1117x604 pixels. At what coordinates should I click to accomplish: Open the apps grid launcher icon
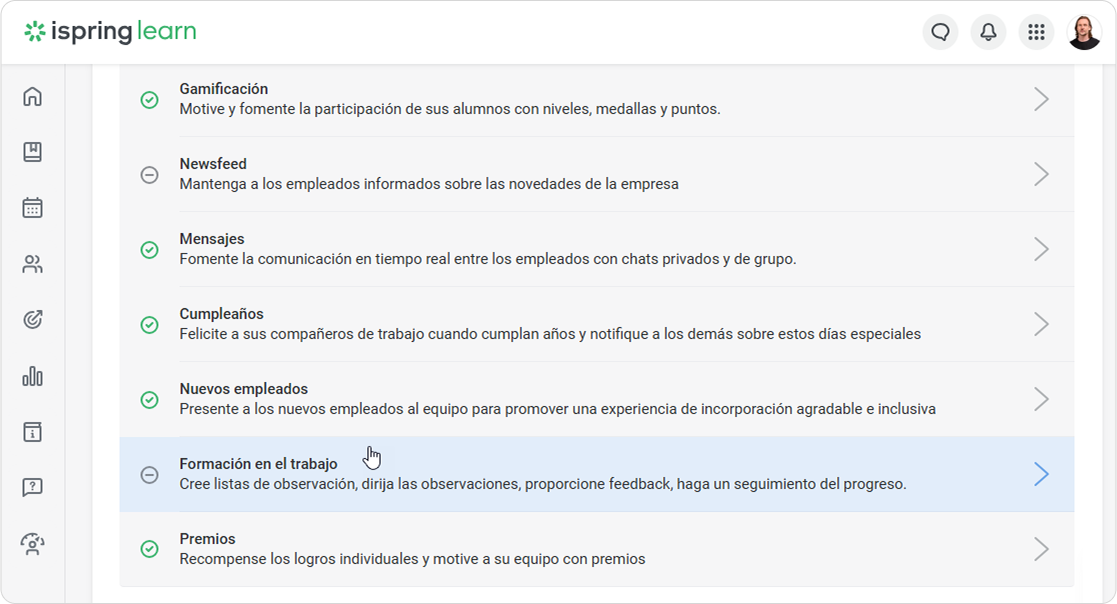pyautogui.click(x=1036, y=32)
